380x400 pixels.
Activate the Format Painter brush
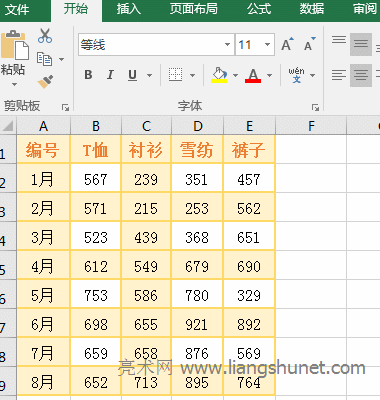click(x=45, y=81)
